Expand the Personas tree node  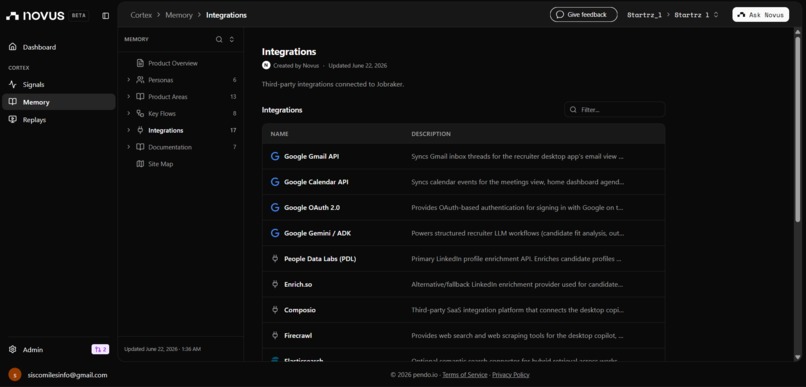[129, 80]
